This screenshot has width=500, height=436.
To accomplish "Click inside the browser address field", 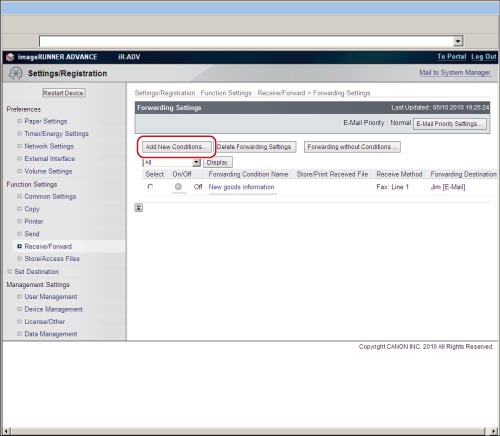I will pos(246,41).
